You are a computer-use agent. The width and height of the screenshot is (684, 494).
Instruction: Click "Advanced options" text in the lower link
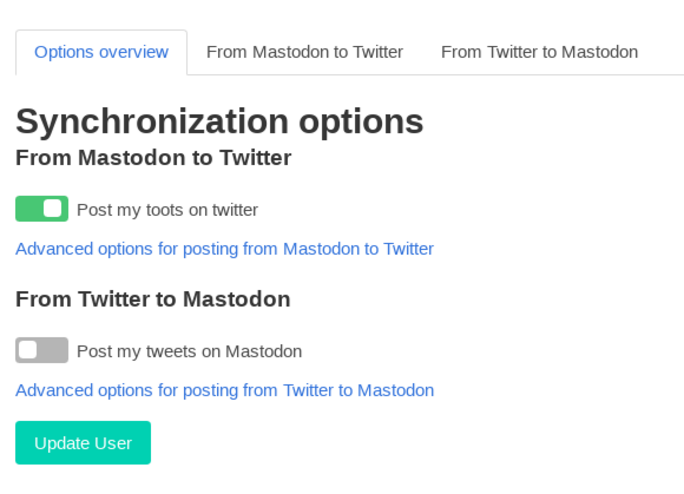pos(76,390)
